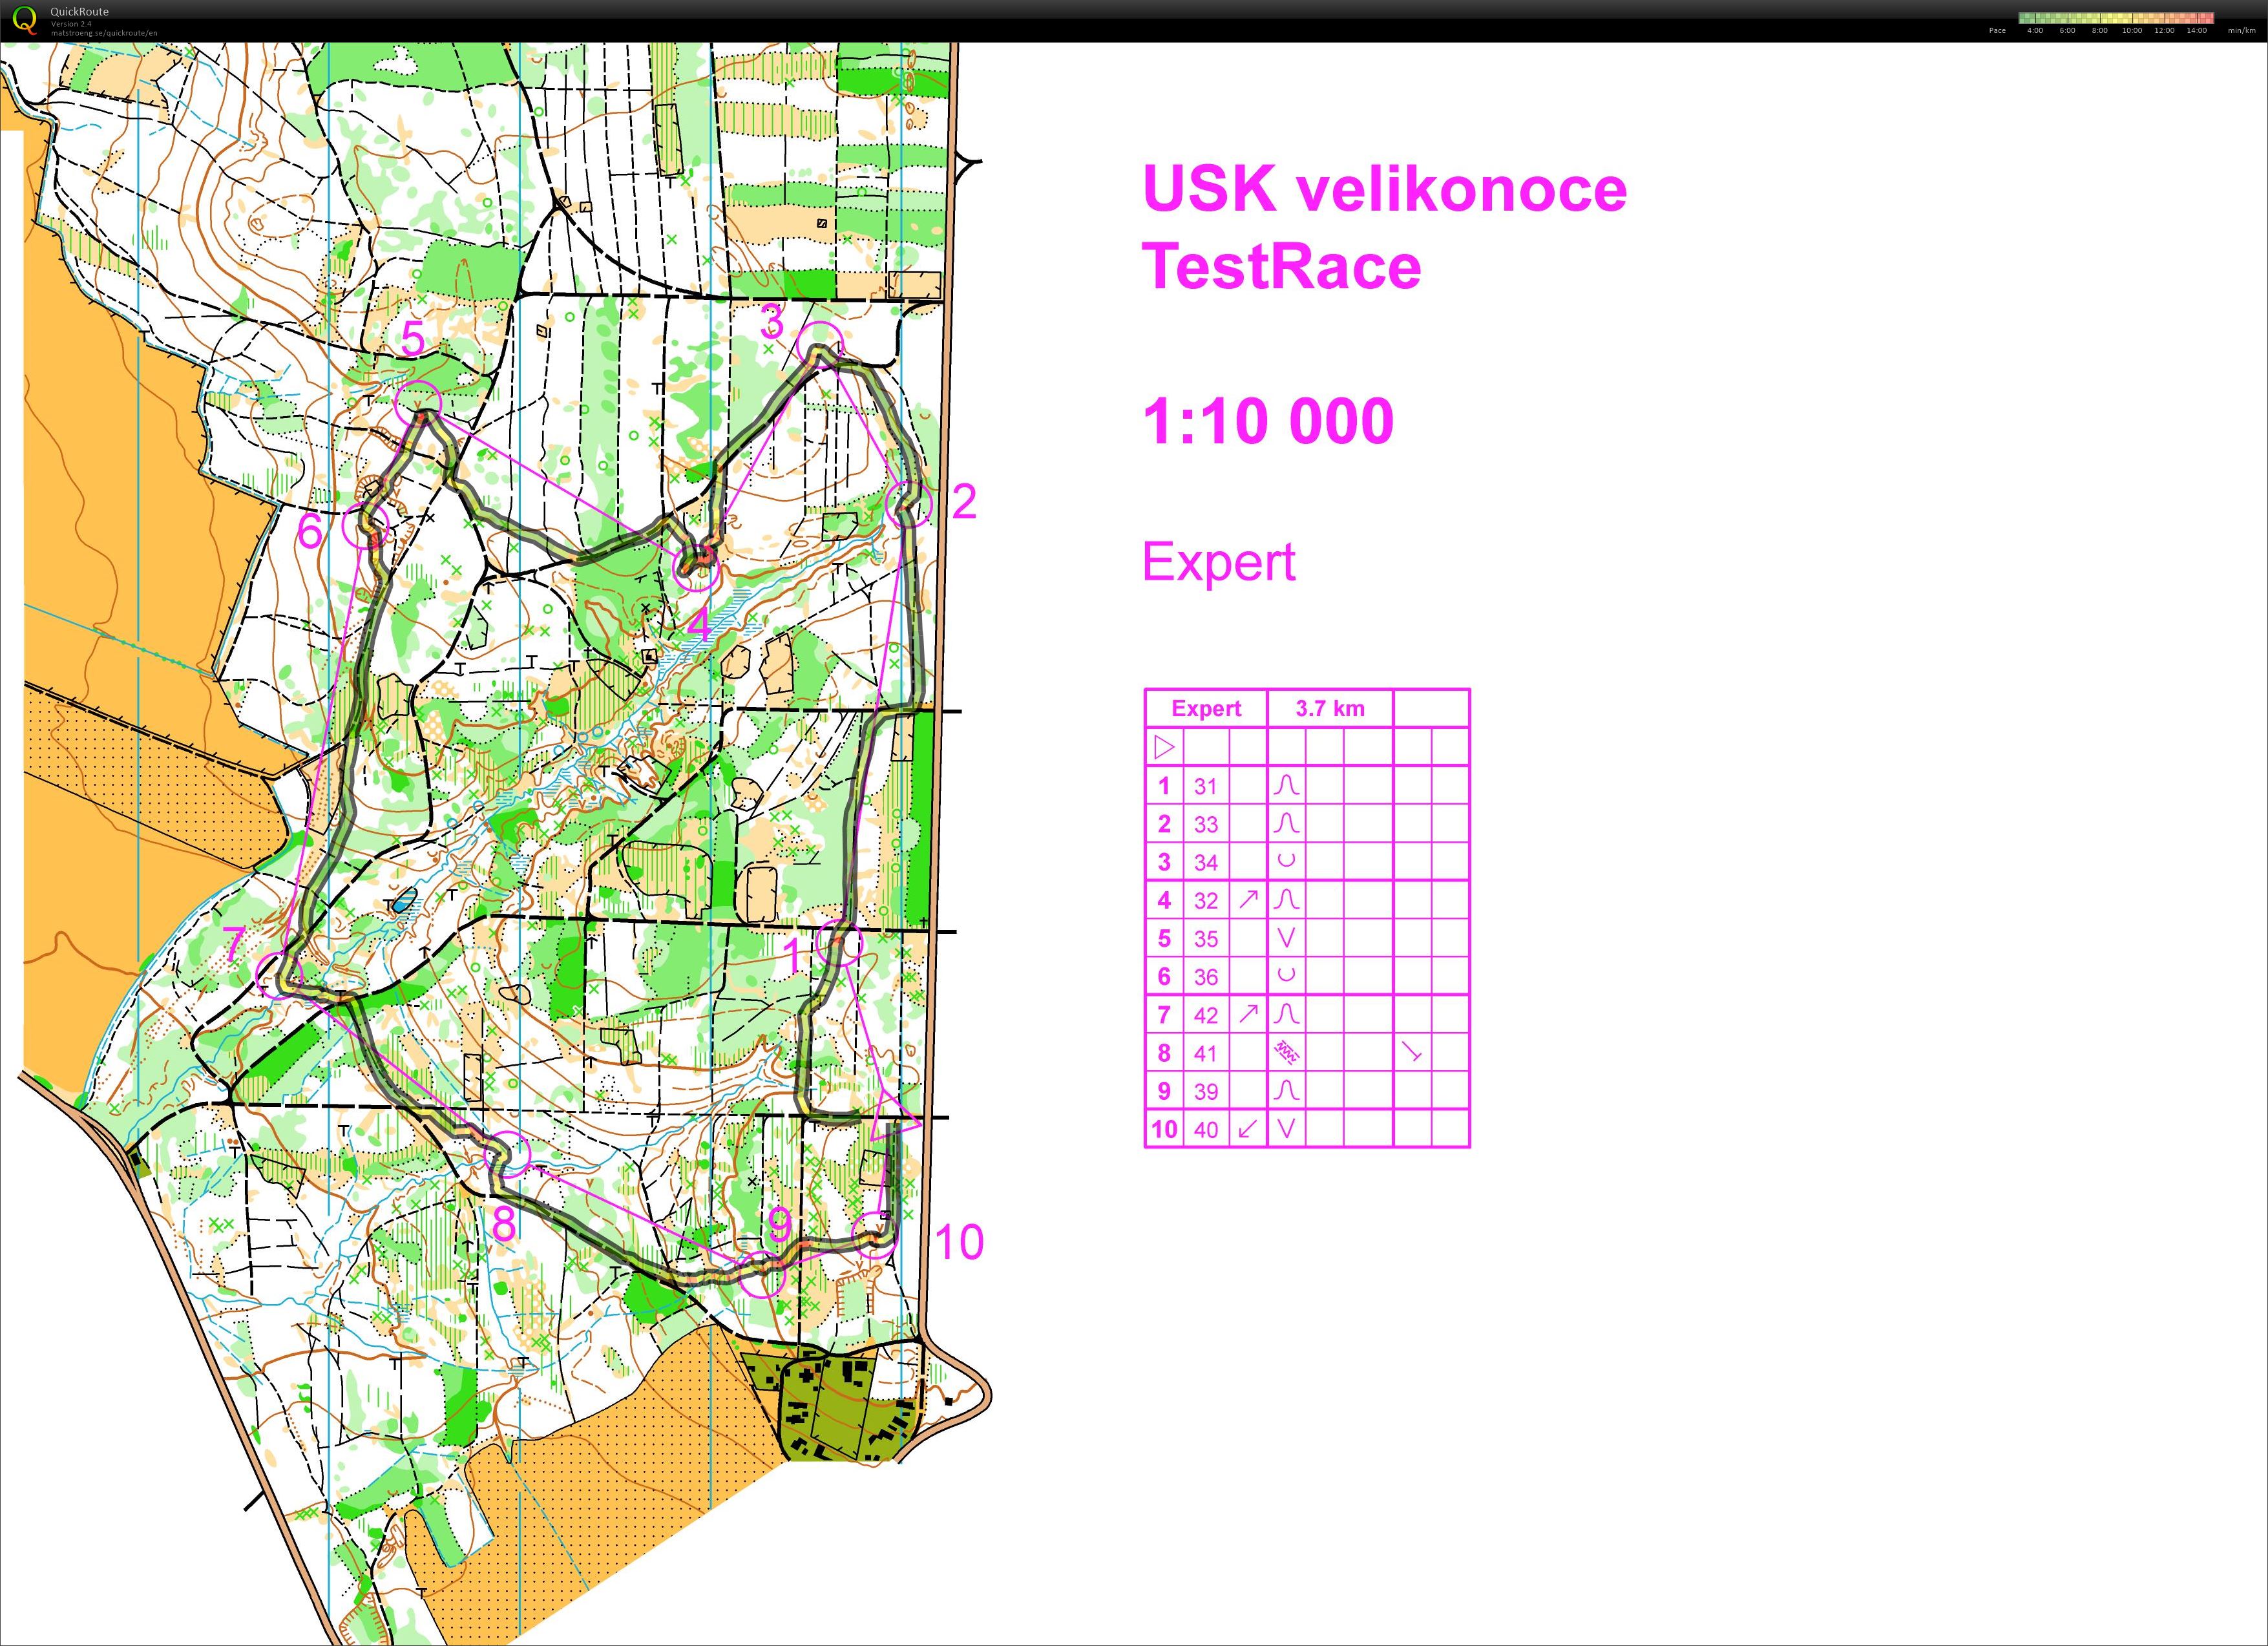Click control code "40" in the table

1206,1130
